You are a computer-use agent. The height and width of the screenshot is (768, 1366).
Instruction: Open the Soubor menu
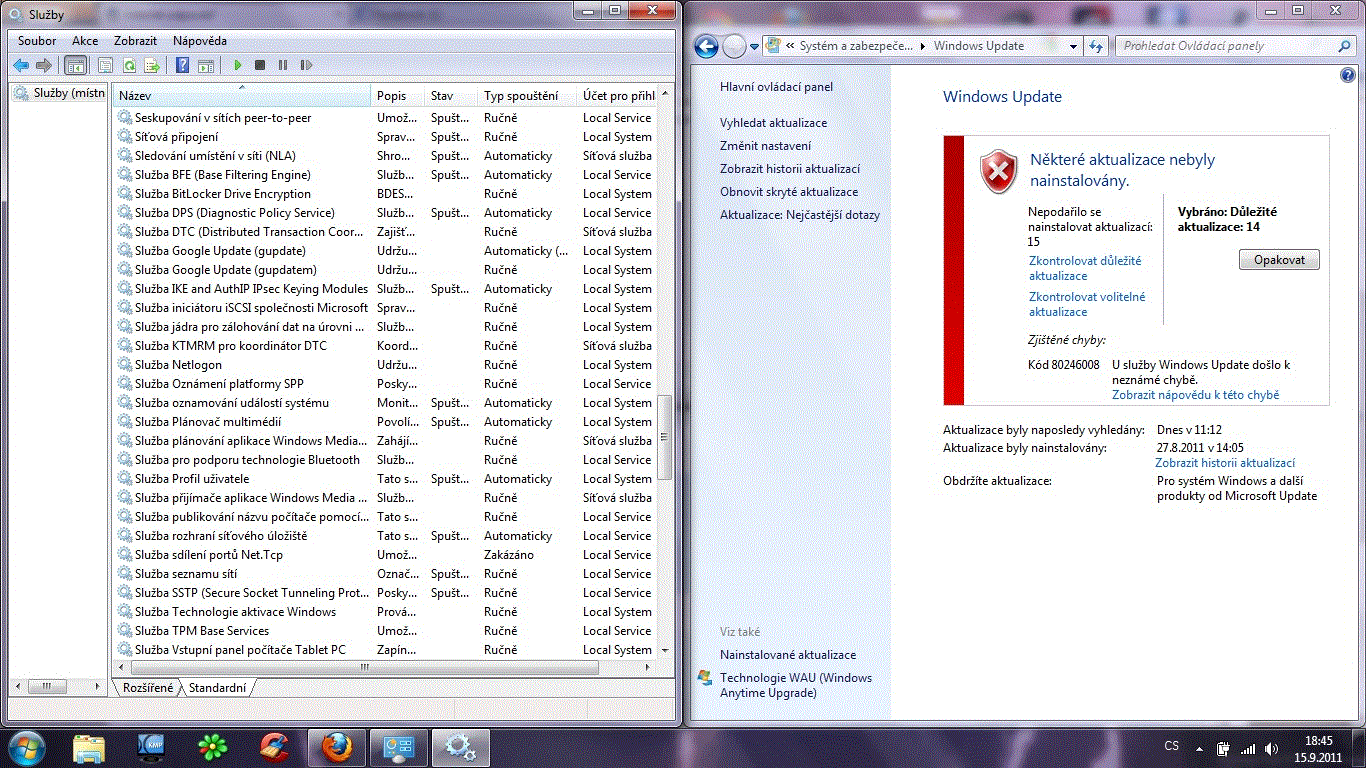click(37, 41)
